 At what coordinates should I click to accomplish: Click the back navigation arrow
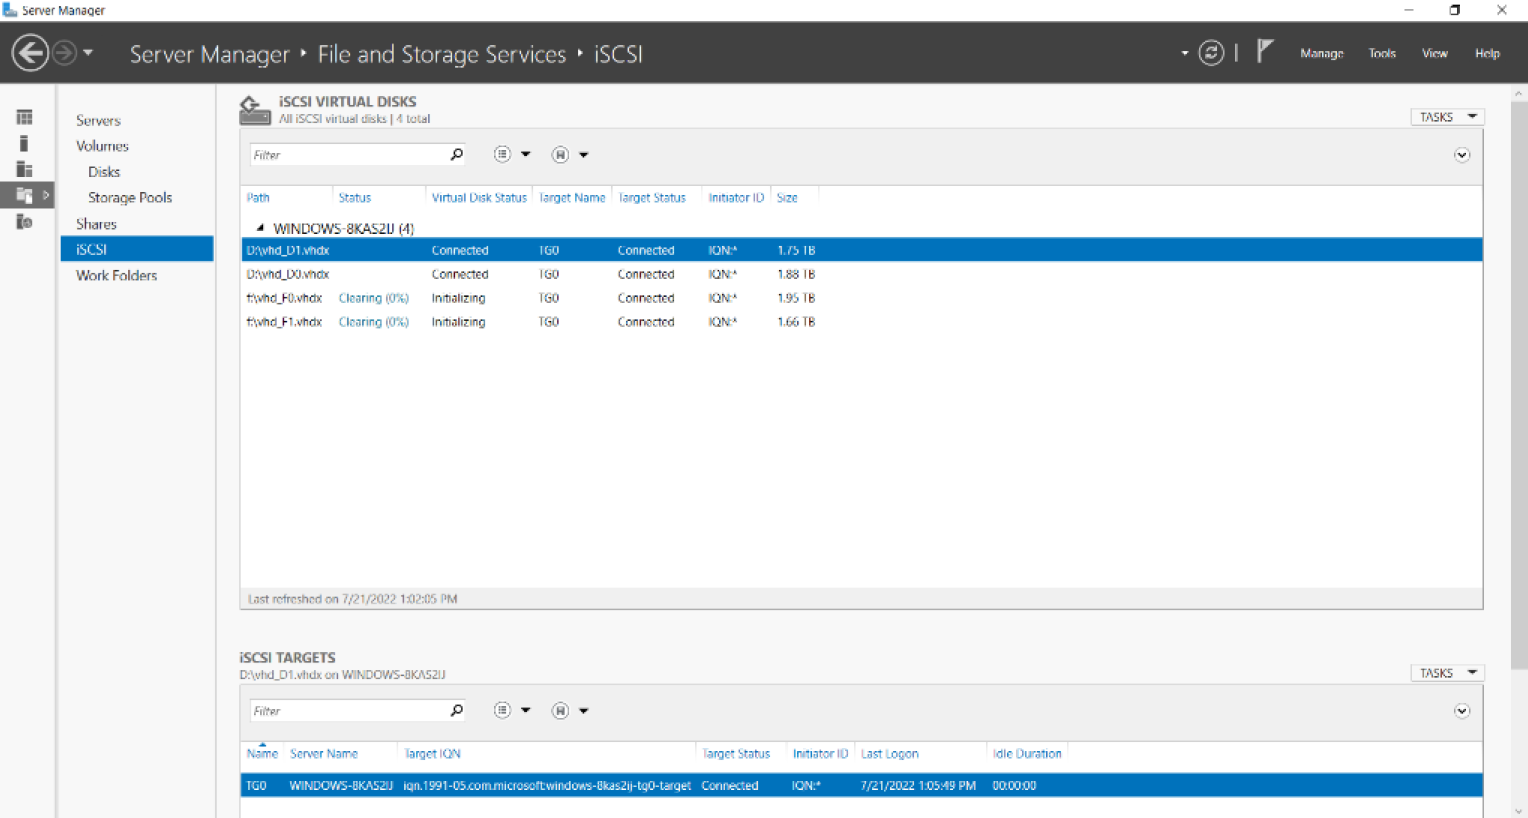pos(30,53)
